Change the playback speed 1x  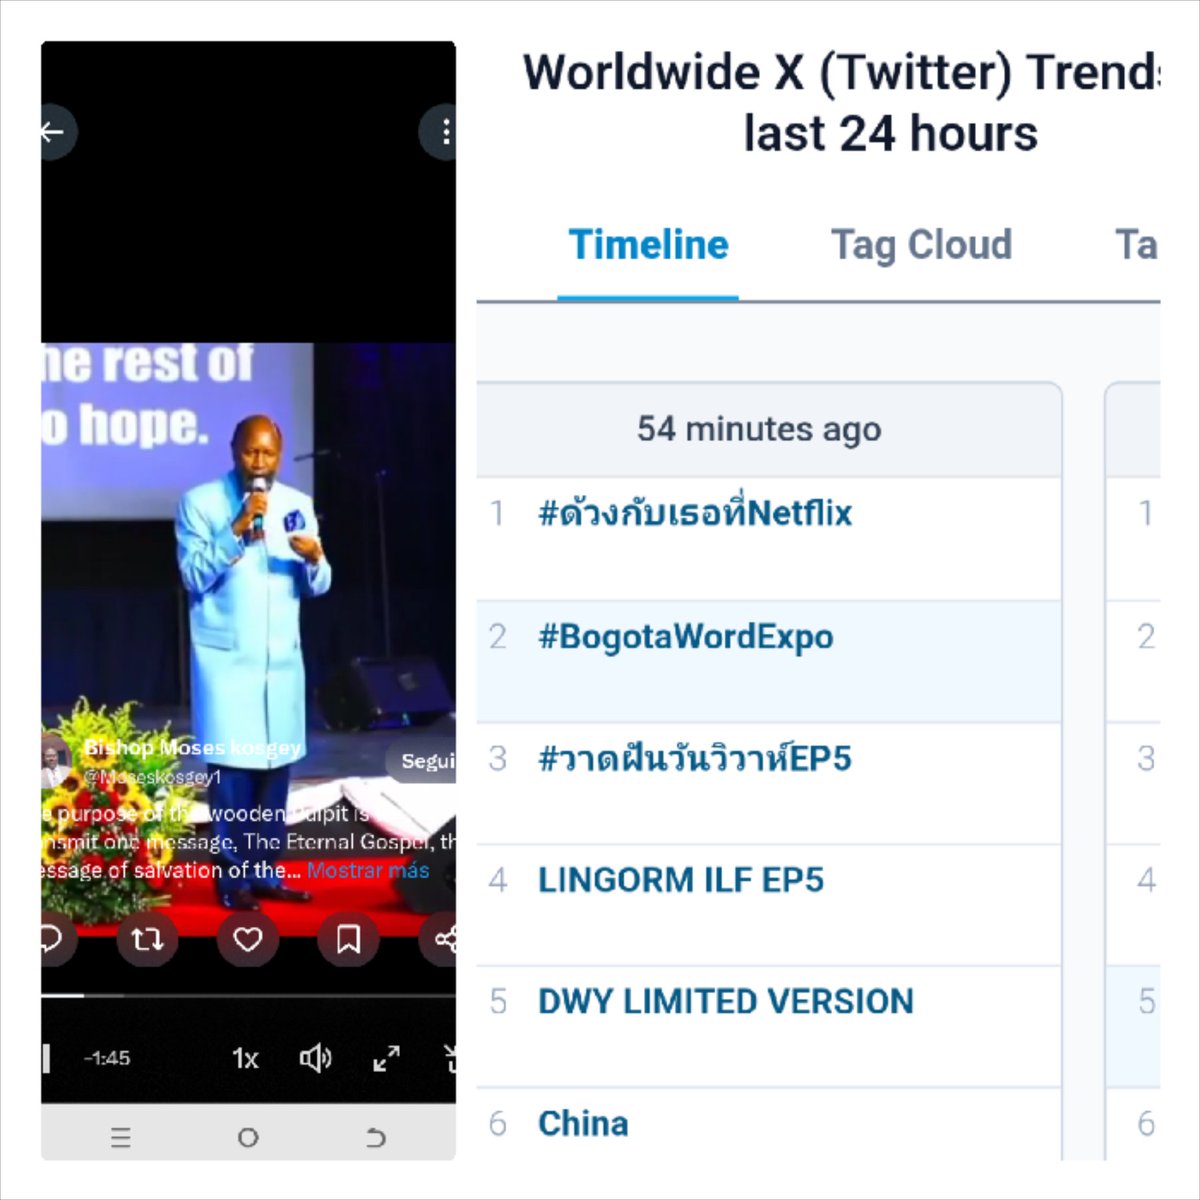245,1058
